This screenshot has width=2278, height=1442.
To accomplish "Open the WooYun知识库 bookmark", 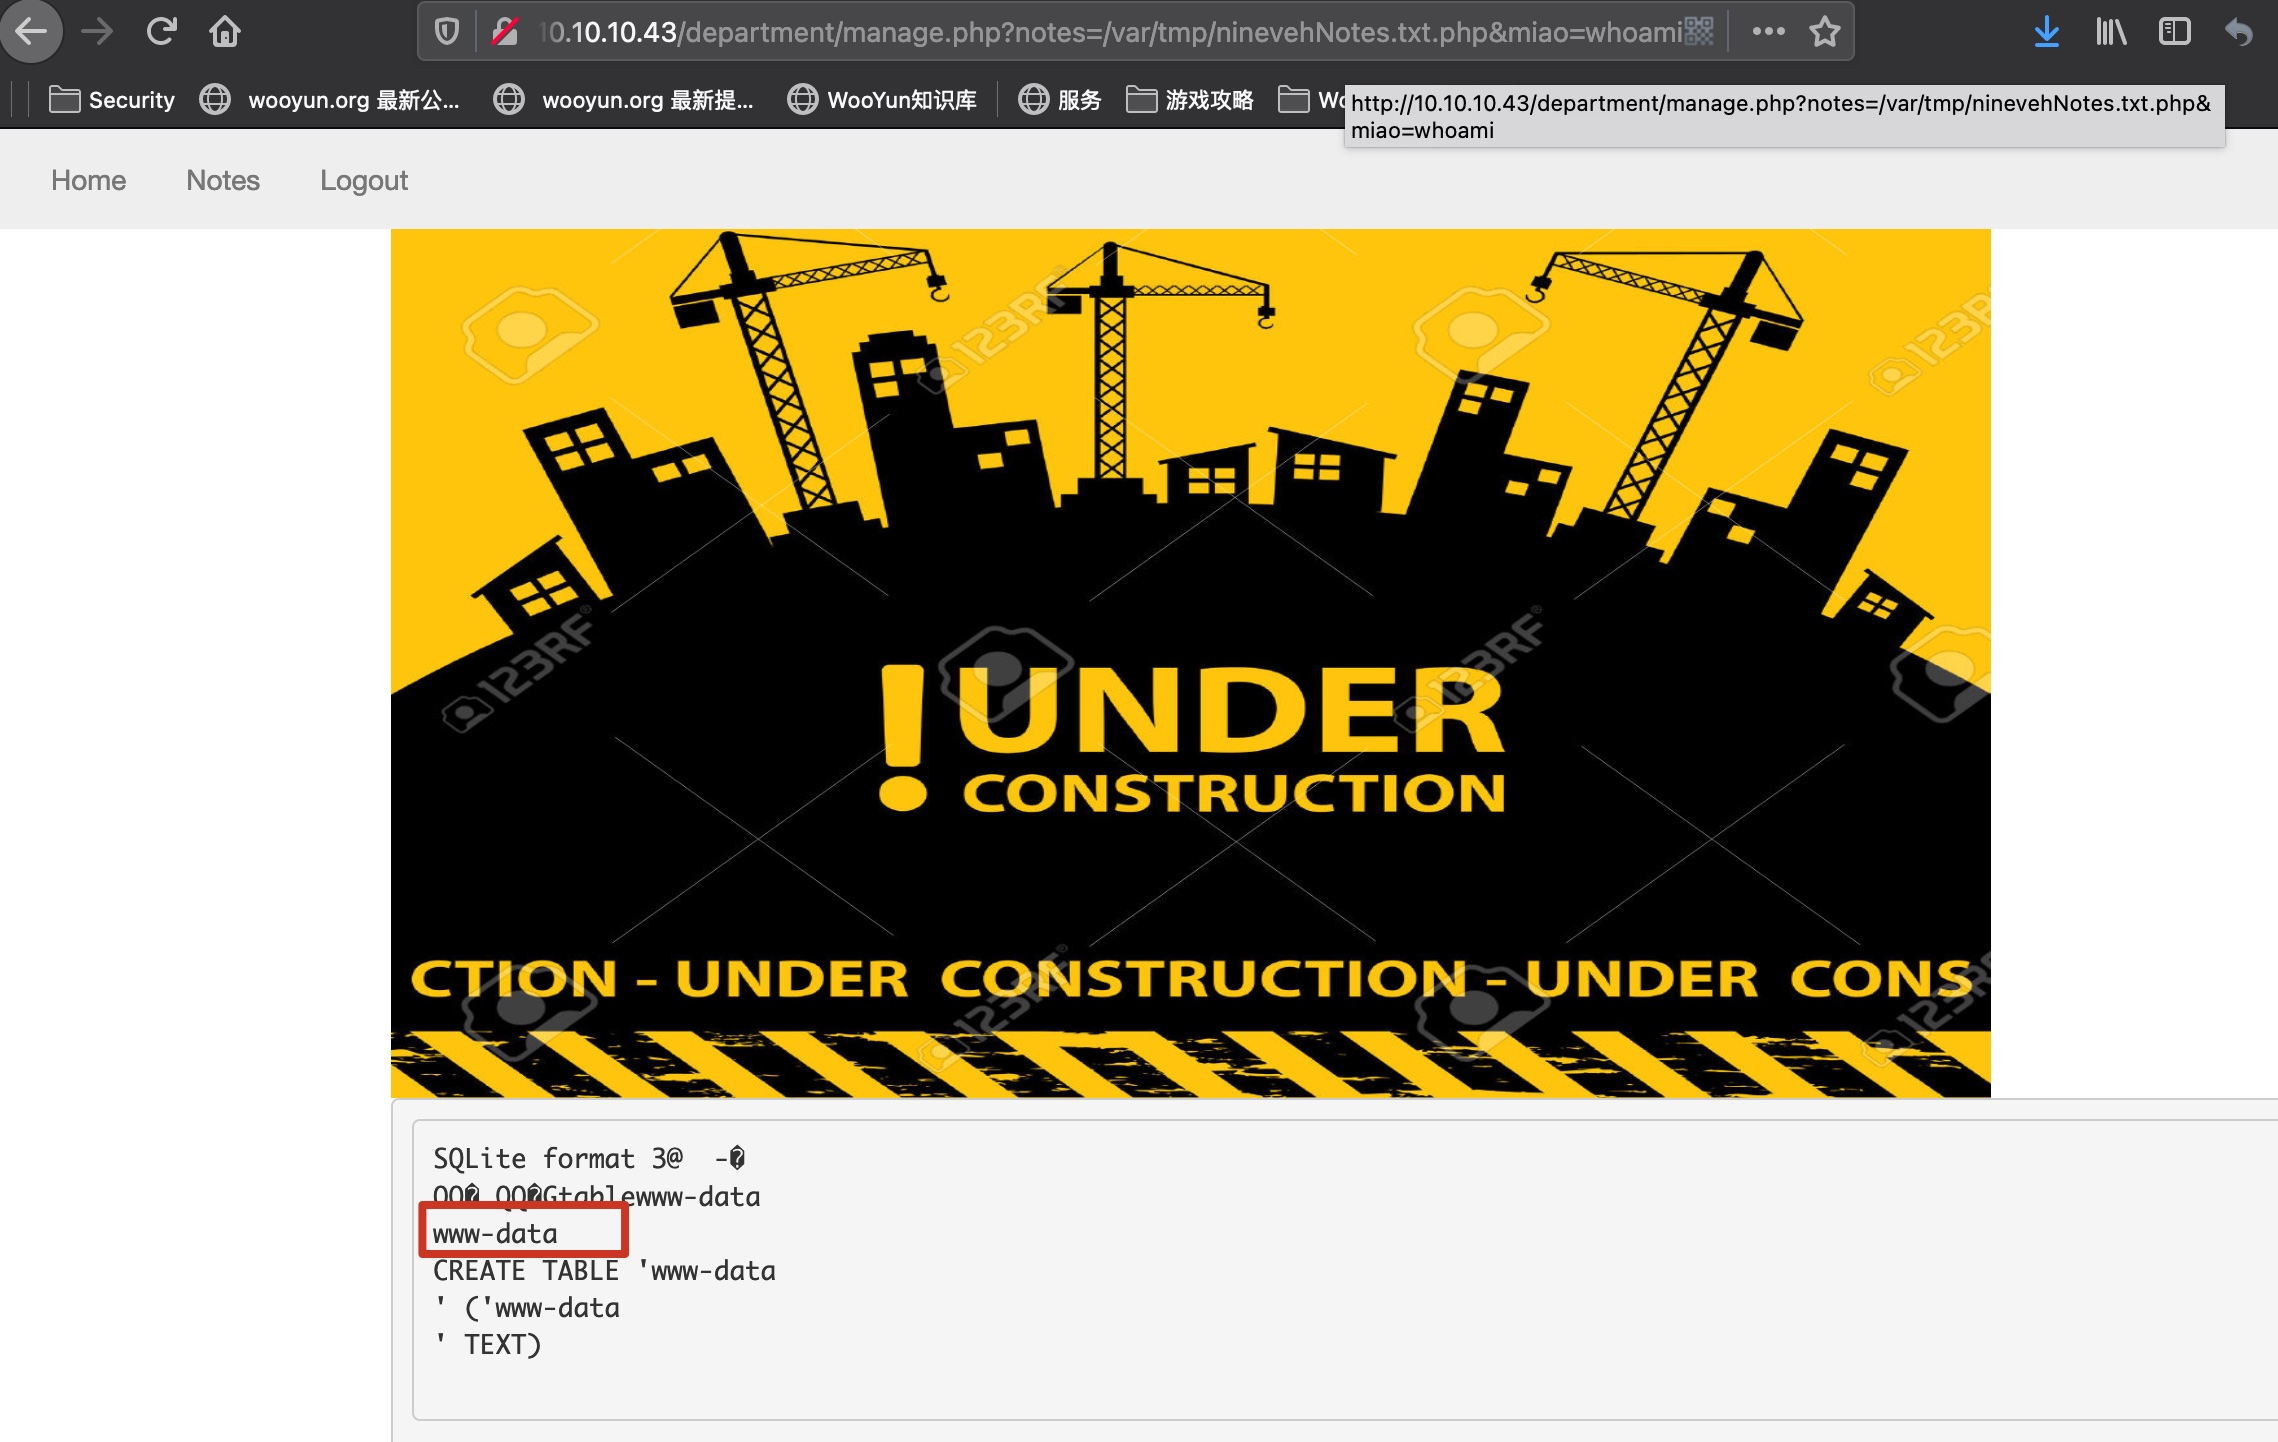I will (x=882, y=100).
